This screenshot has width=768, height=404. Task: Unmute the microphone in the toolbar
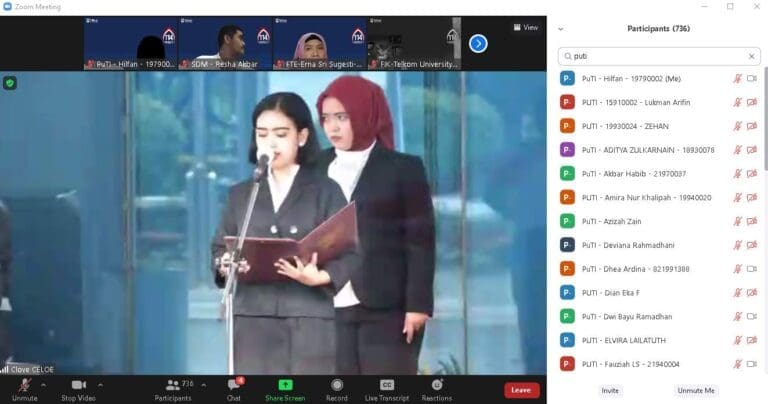23,385
